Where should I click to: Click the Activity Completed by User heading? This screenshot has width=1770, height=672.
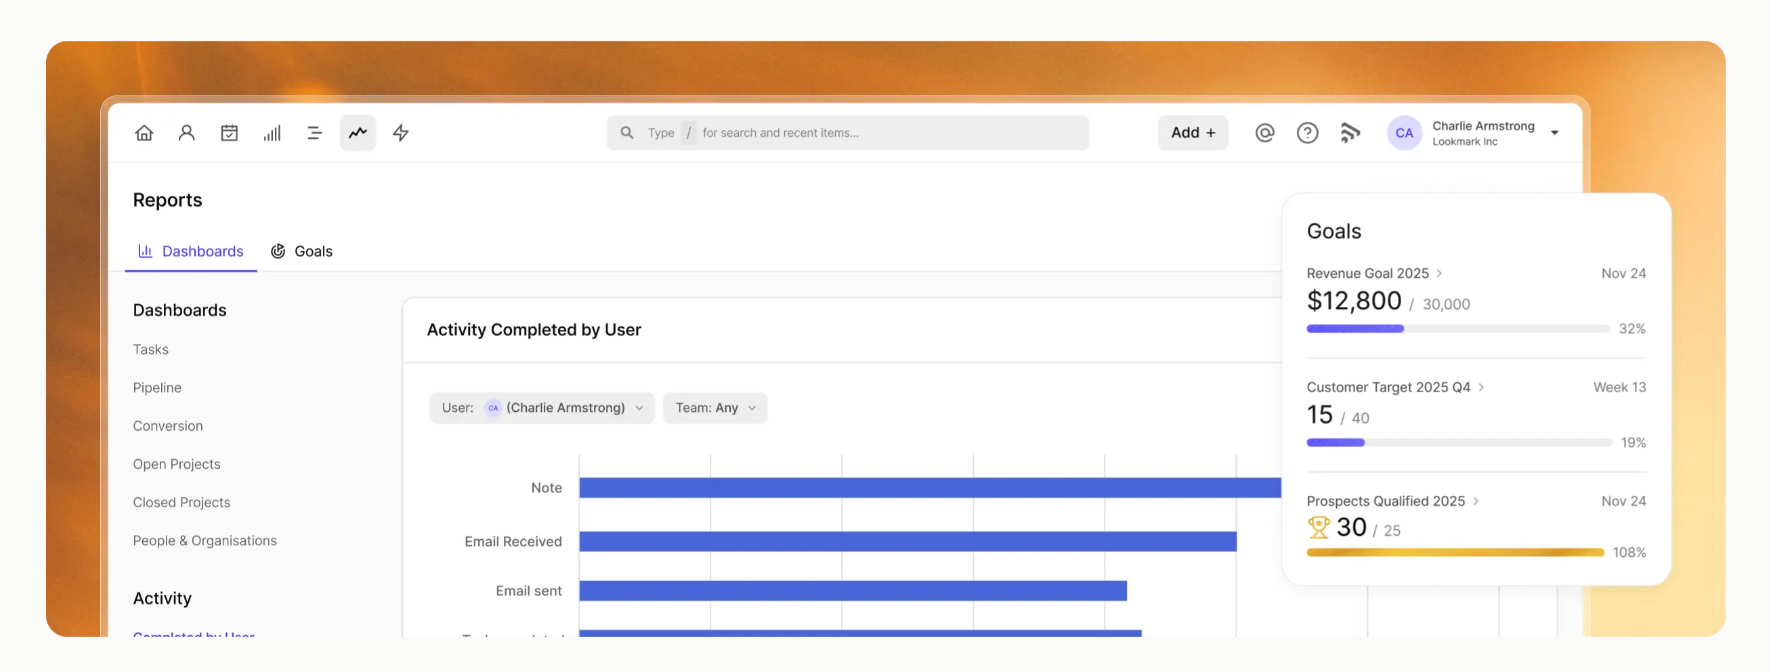click(x=534, y=330)
